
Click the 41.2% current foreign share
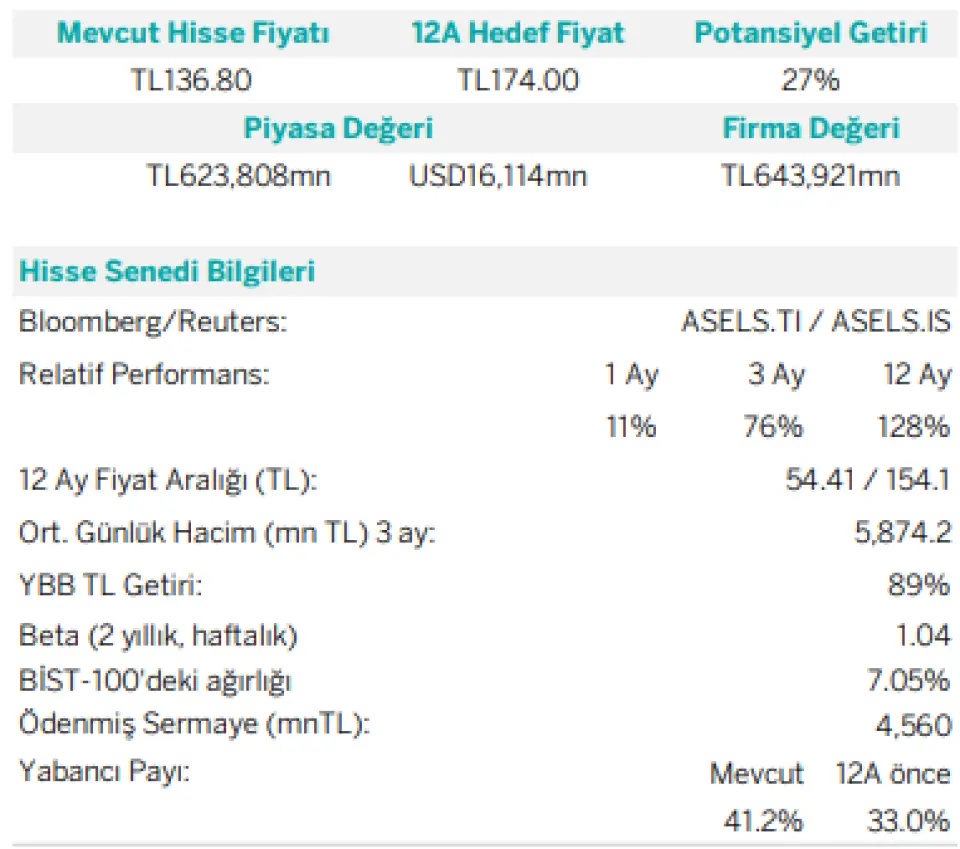[x=763, y=821]
